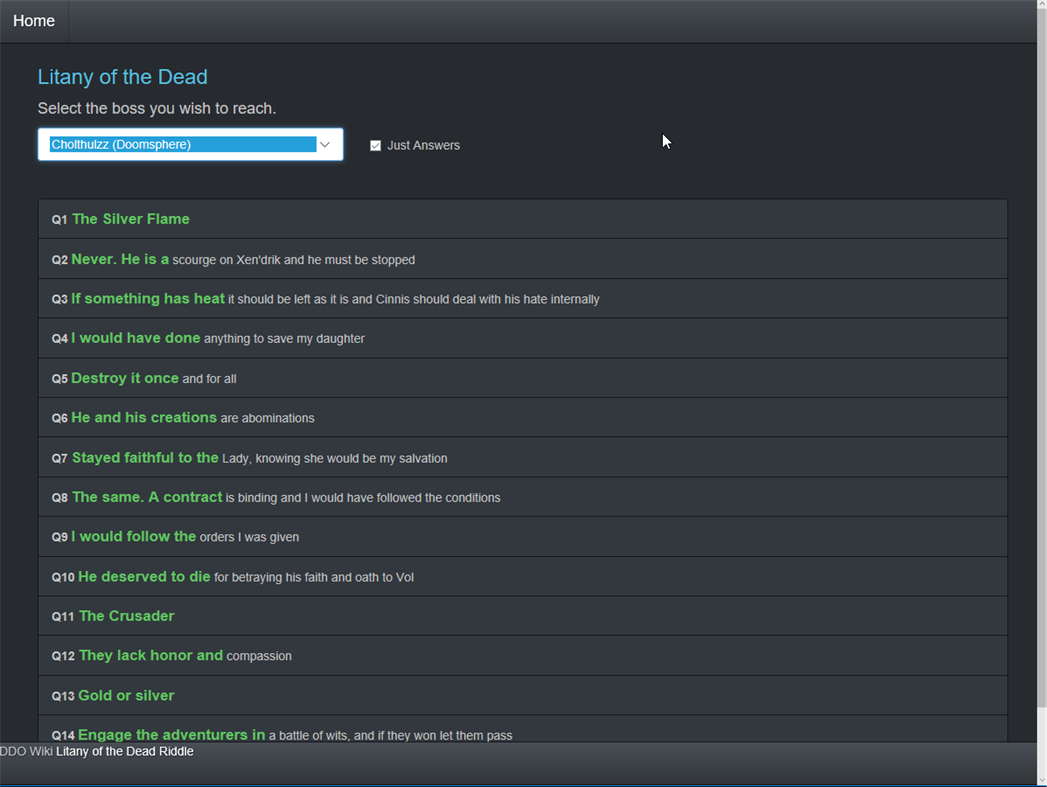
Task: Uncheck the Just Answers checkbox
Action: tap(375, 146)
